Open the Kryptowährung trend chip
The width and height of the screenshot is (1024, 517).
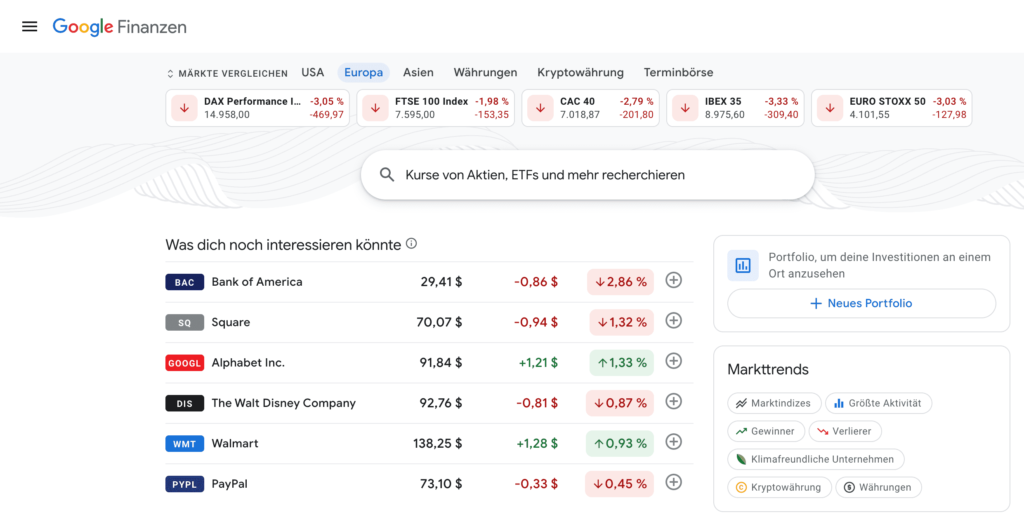[779, 488]
